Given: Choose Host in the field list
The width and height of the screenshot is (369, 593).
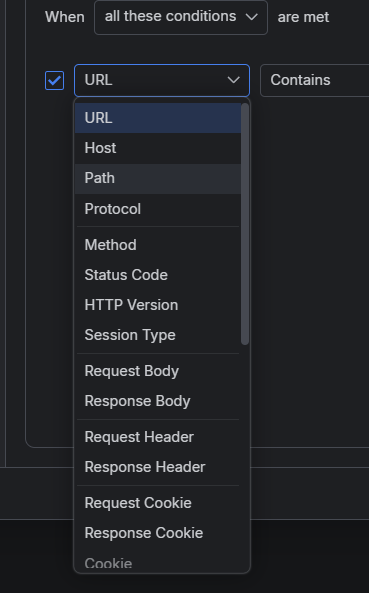Looking at the screenshot, I should point(158,148).
